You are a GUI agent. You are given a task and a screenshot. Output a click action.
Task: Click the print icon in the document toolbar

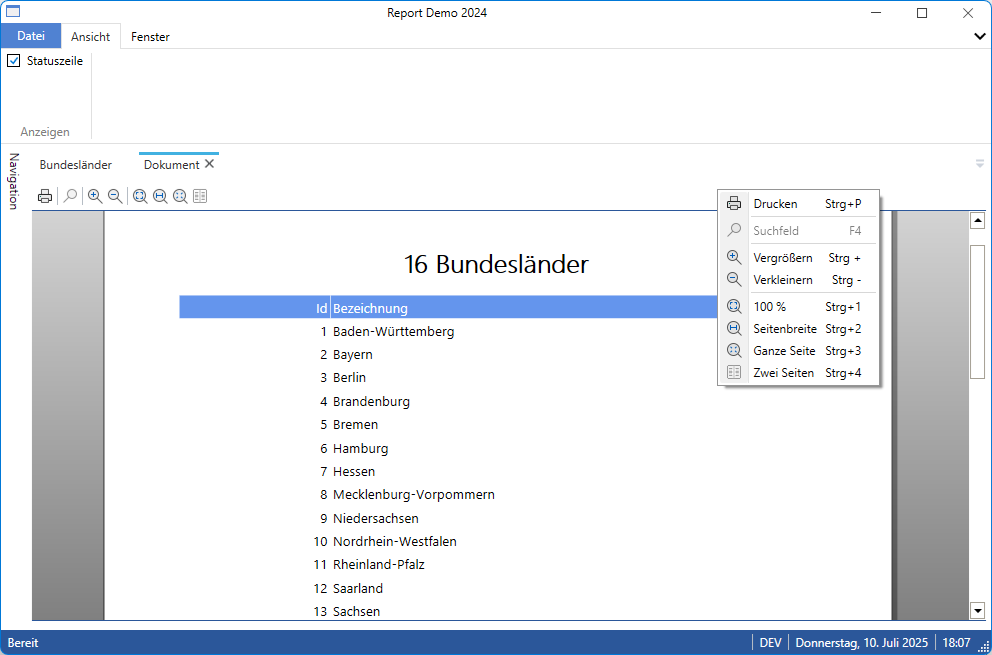[x=45, y=197]
